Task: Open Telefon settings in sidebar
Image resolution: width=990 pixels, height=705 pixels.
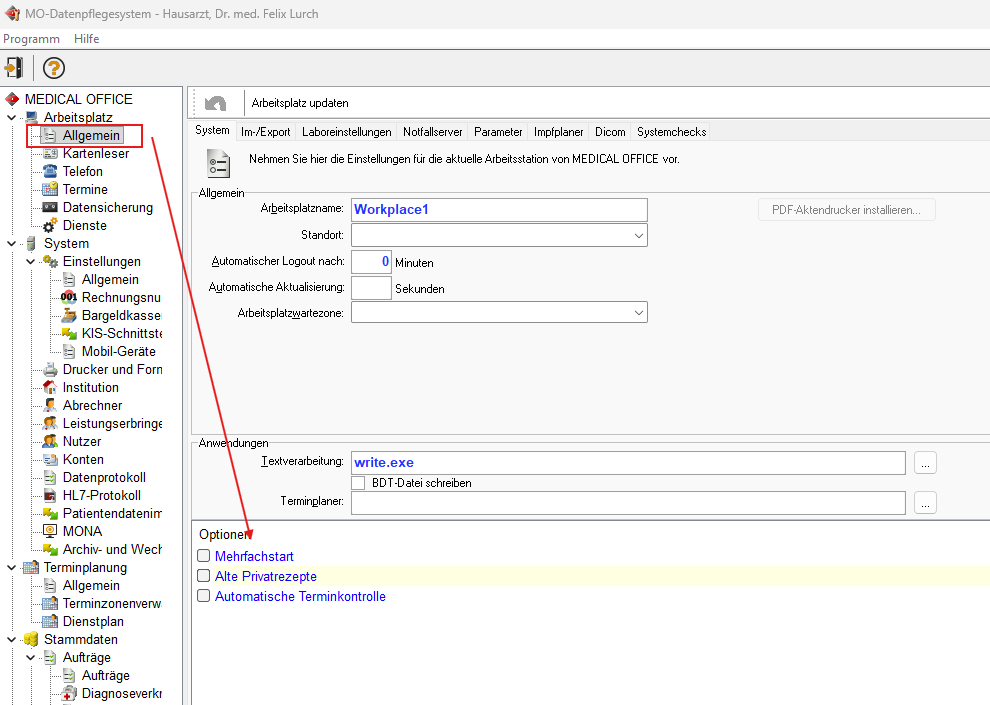Action: click(x=82, y=171)
